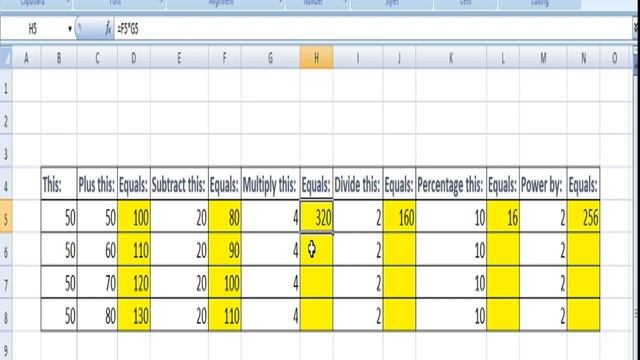This screenshot has width=640, height=360.
Task: Click the 'Divide this:' header cell
Action: click(358, 183)
